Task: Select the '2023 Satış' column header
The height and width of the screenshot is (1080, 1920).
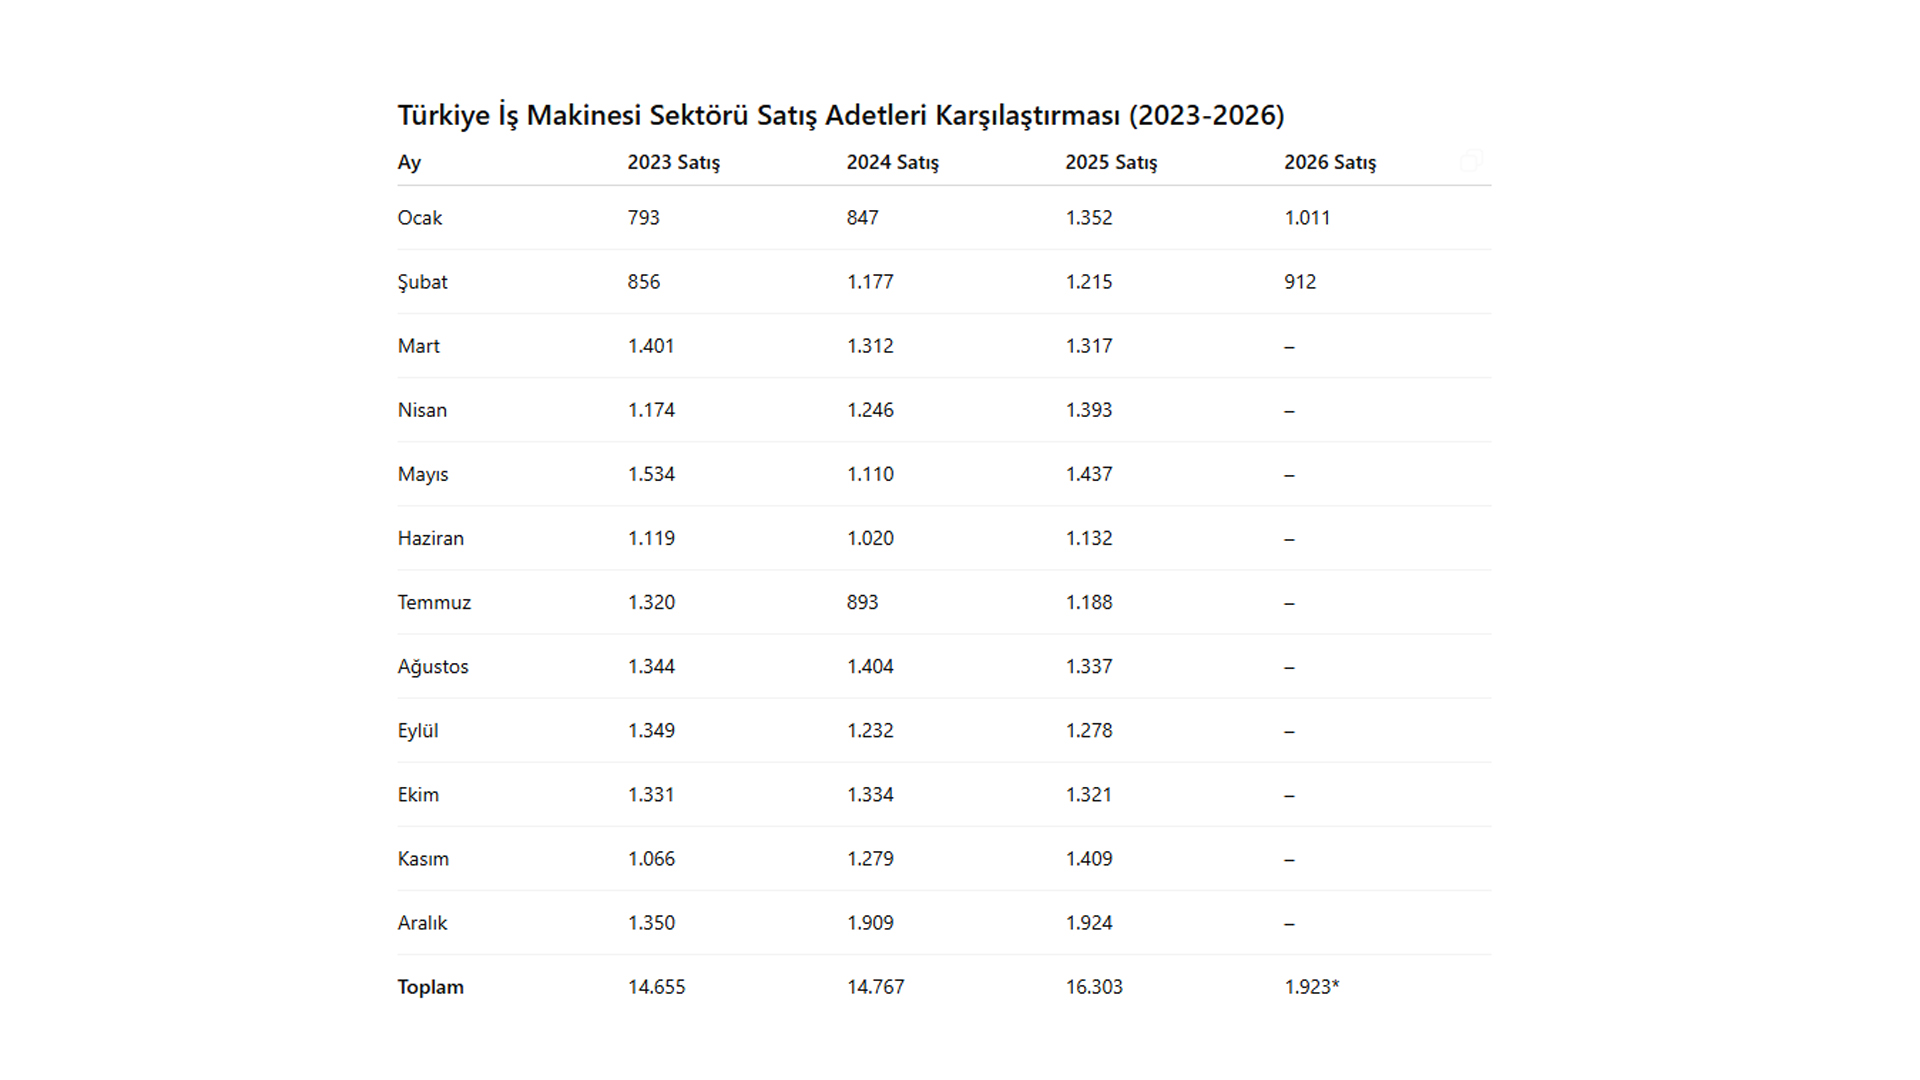Action: (673, 162)
